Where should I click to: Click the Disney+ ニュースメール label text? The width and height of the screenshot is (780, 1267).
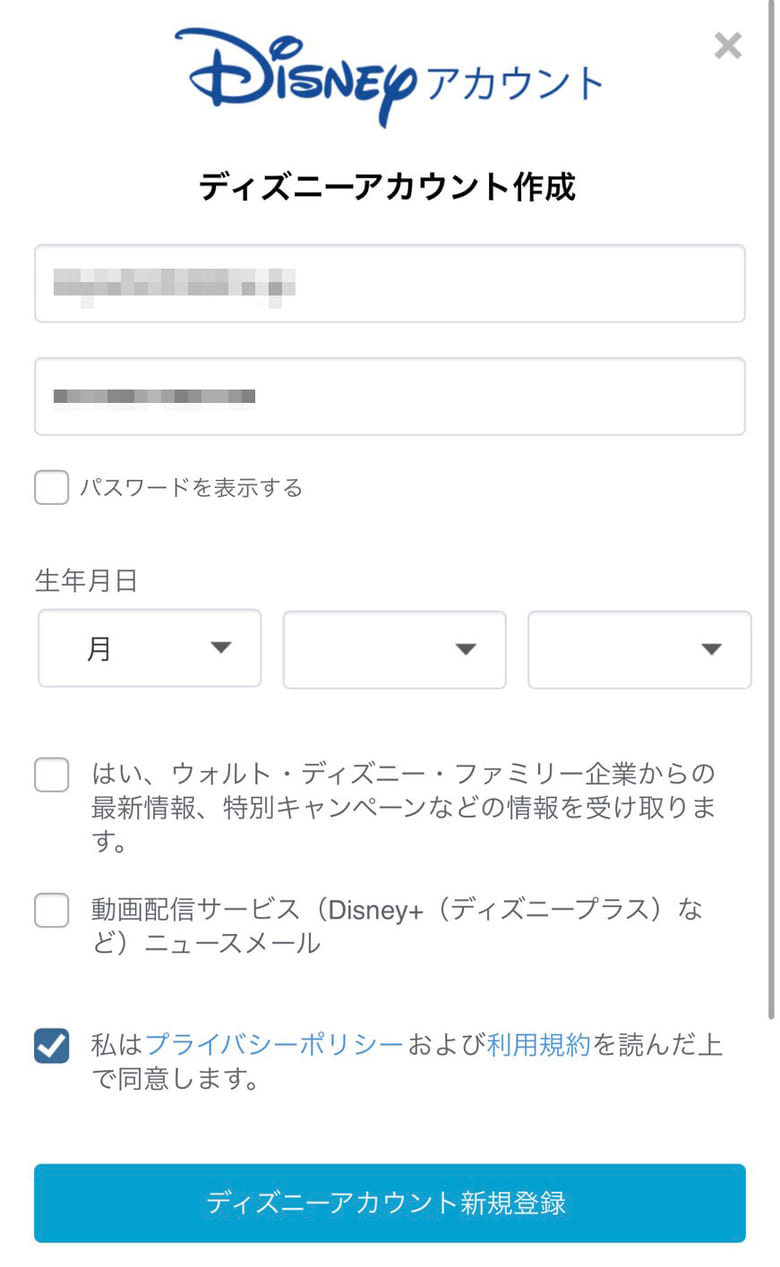(x=397, y=925)
